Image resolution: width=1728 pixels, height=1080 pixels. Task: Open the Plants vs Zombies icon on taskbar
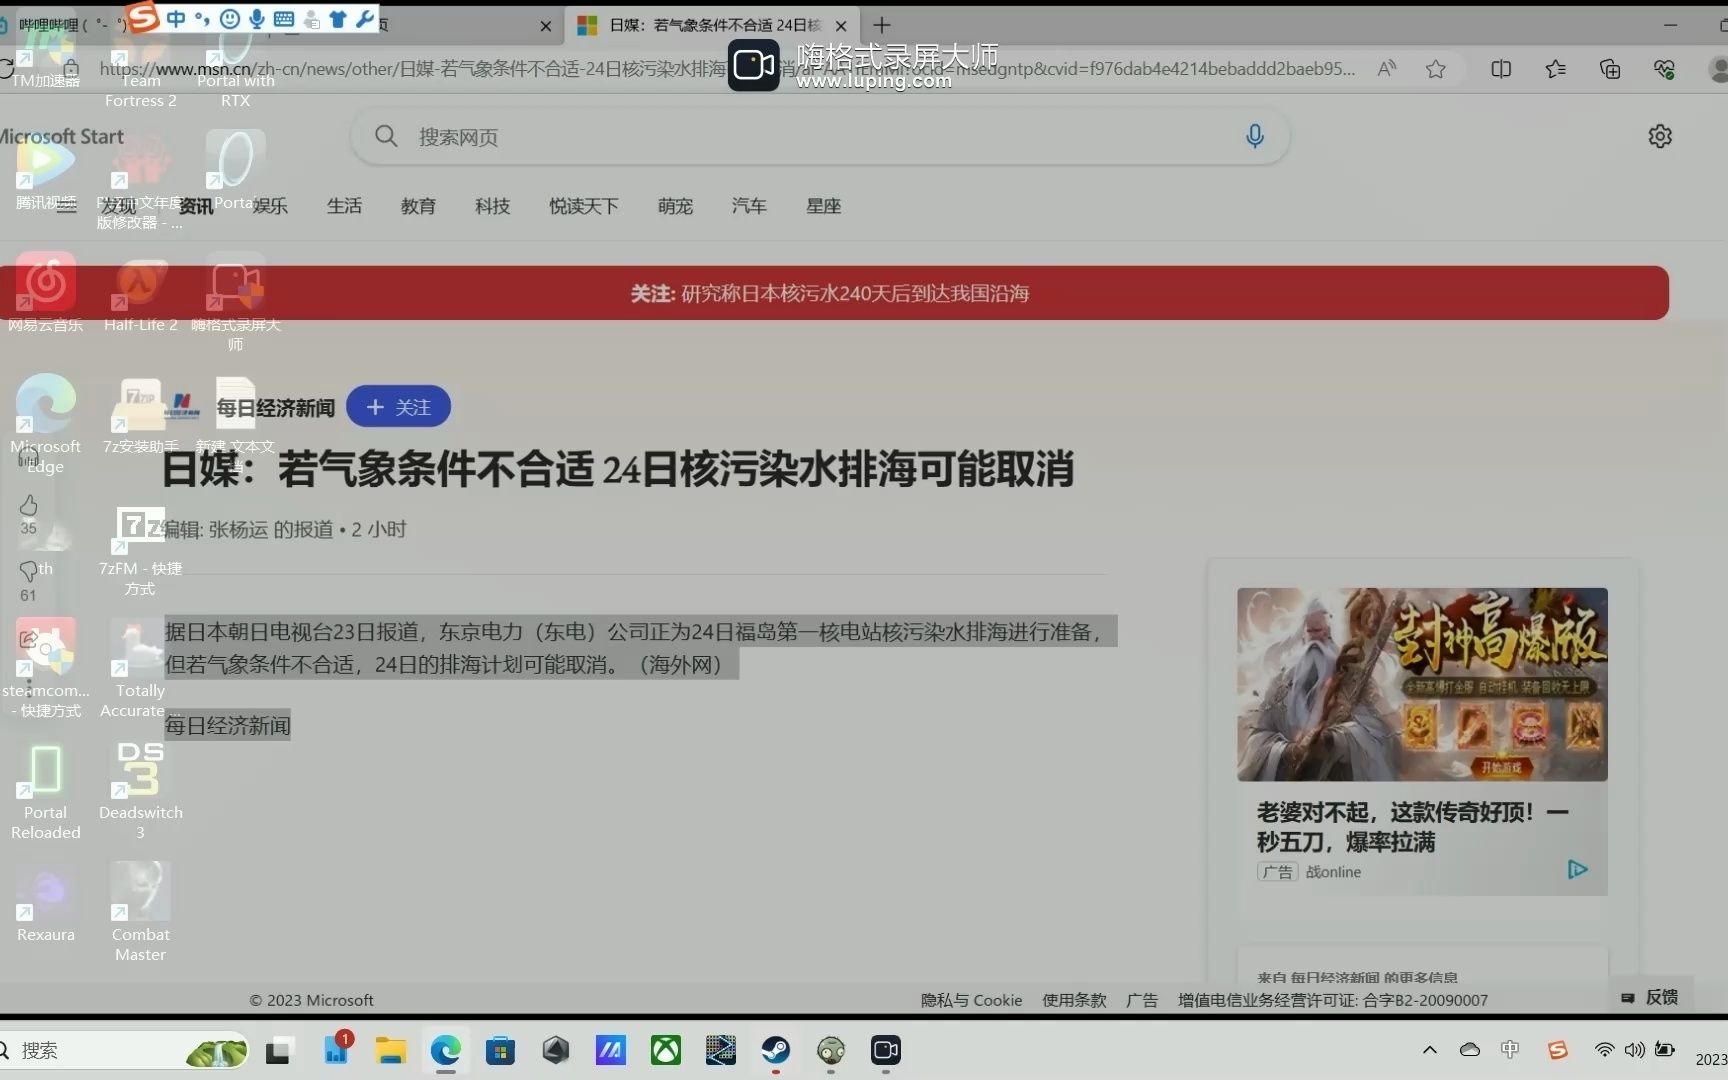(831, 1050)
